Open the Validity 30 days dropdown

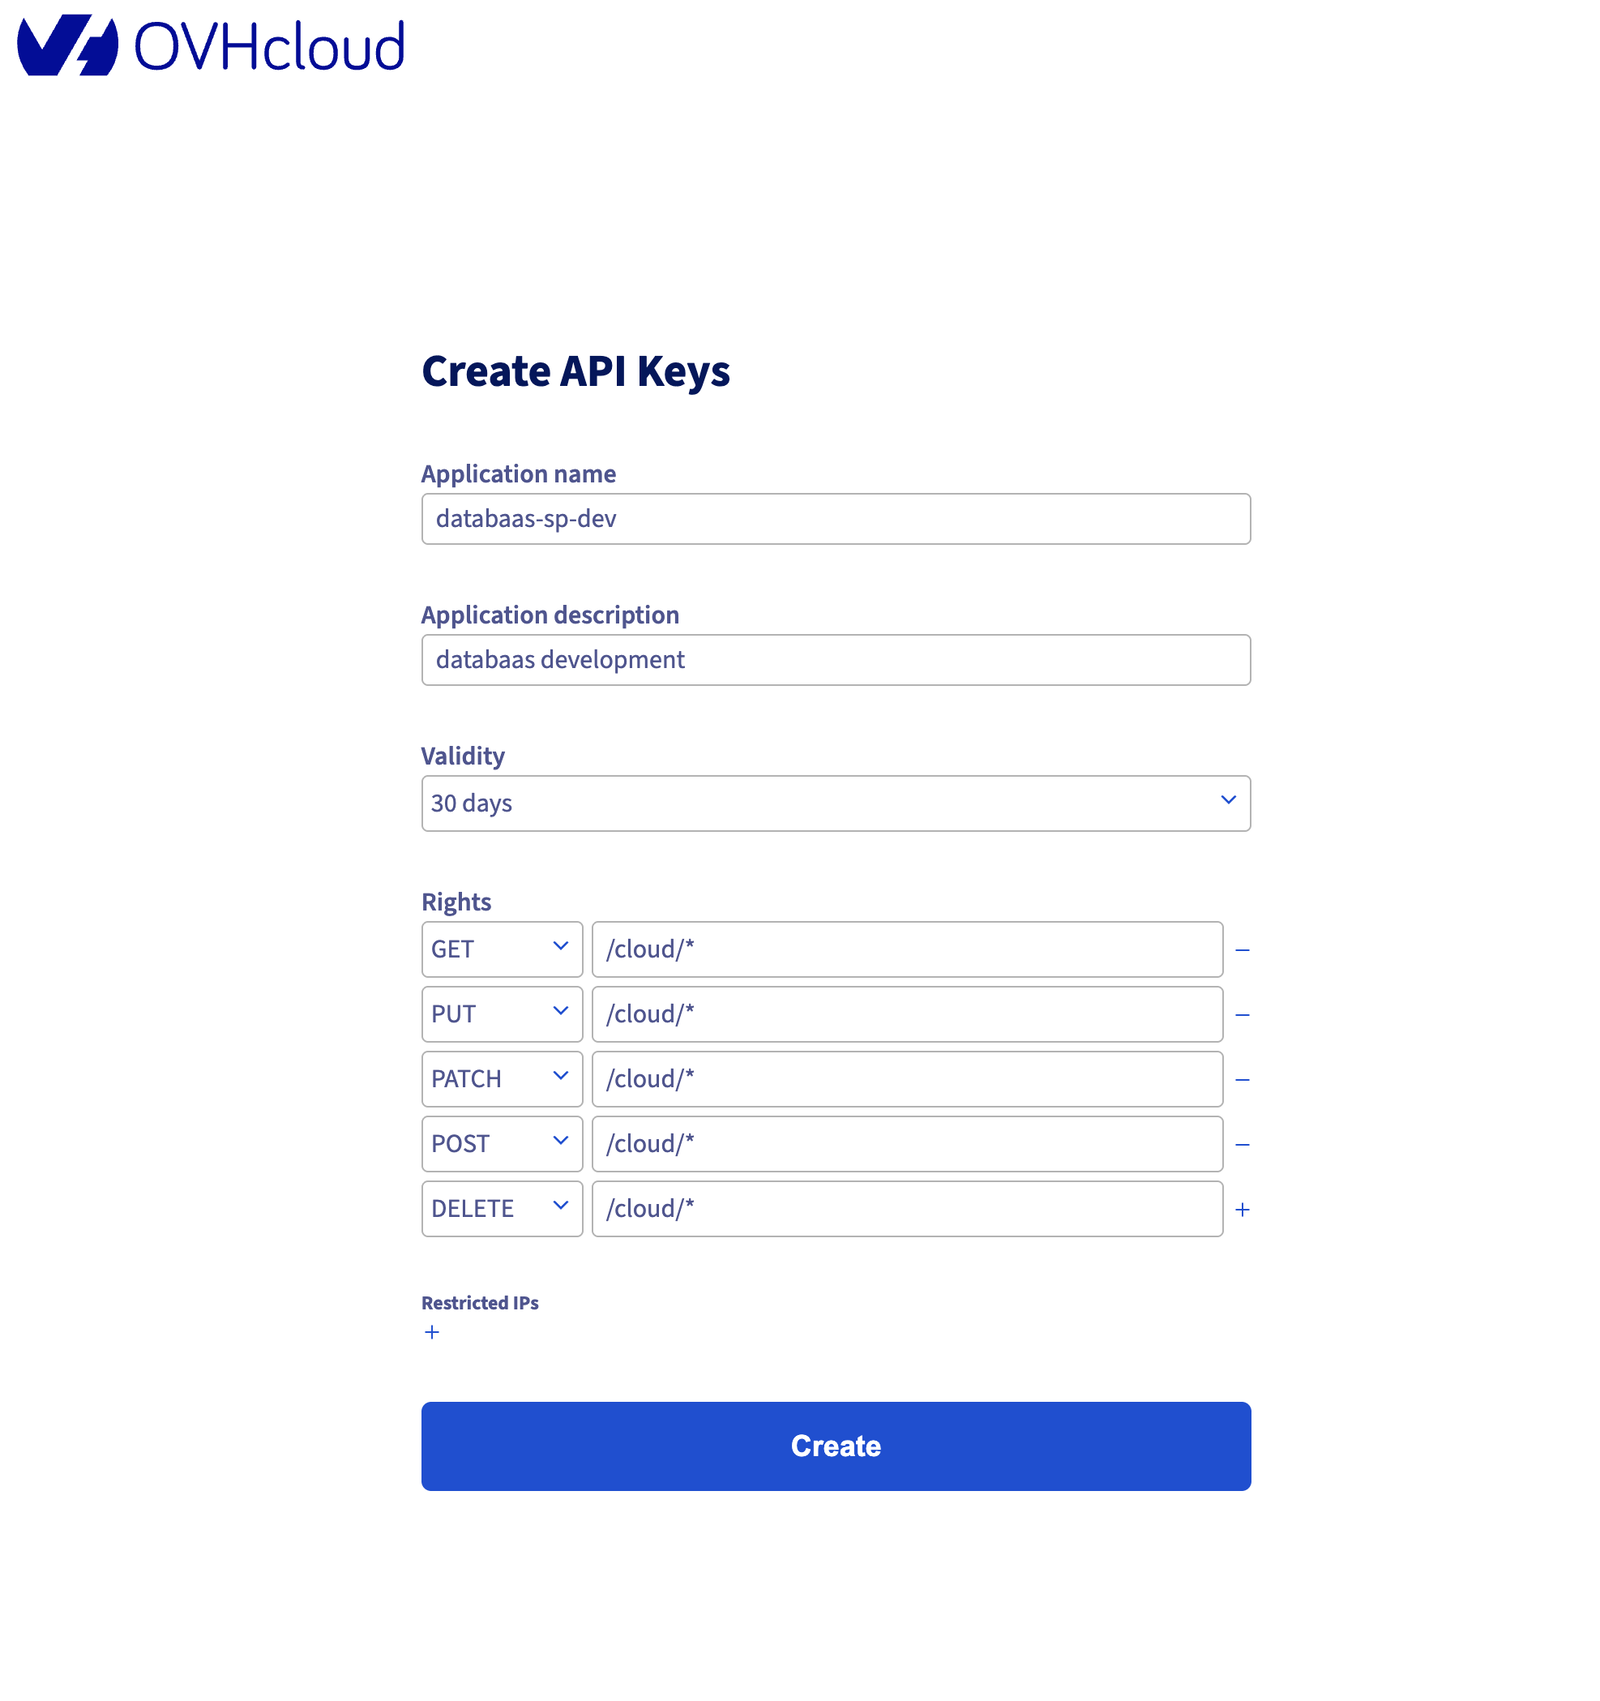tap(836, 803)
